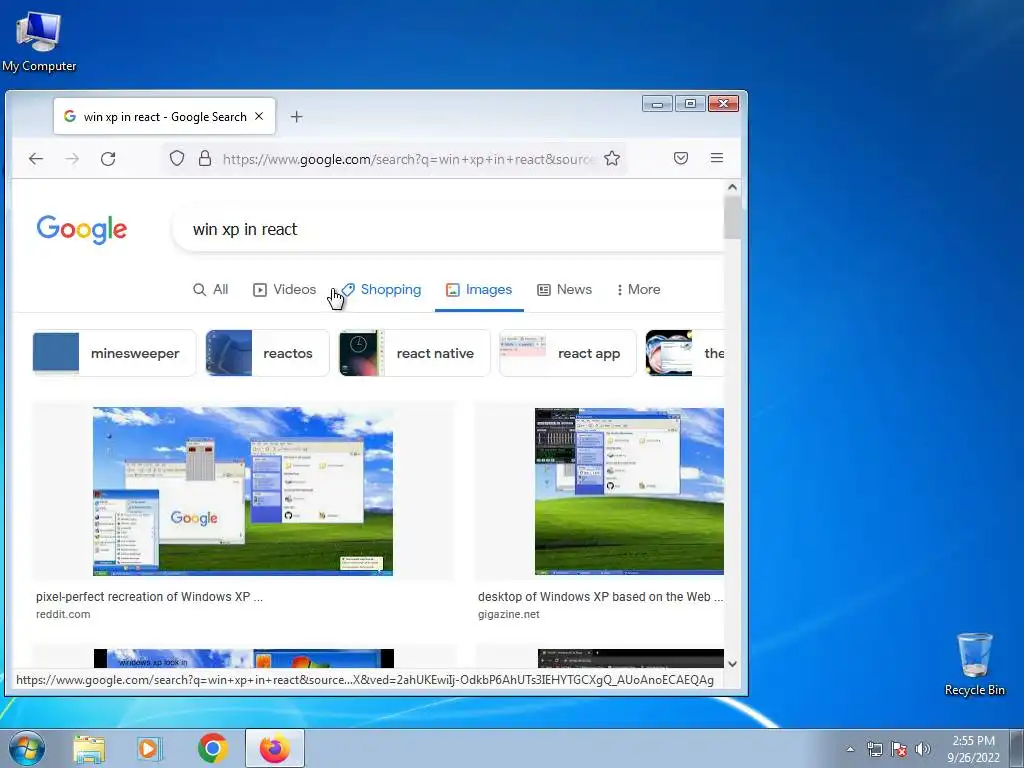
Task: Switch to the Videos results tab
Action: [284, 289]
